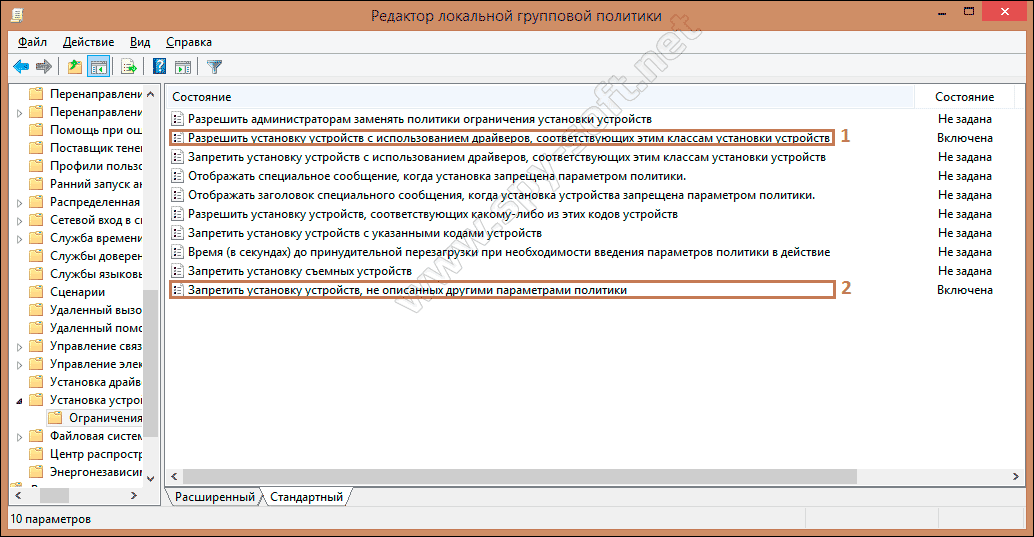Go up one level with folder icon
Screen dimensions: 1034x537
pyautogui.click(x=75, y=67)
